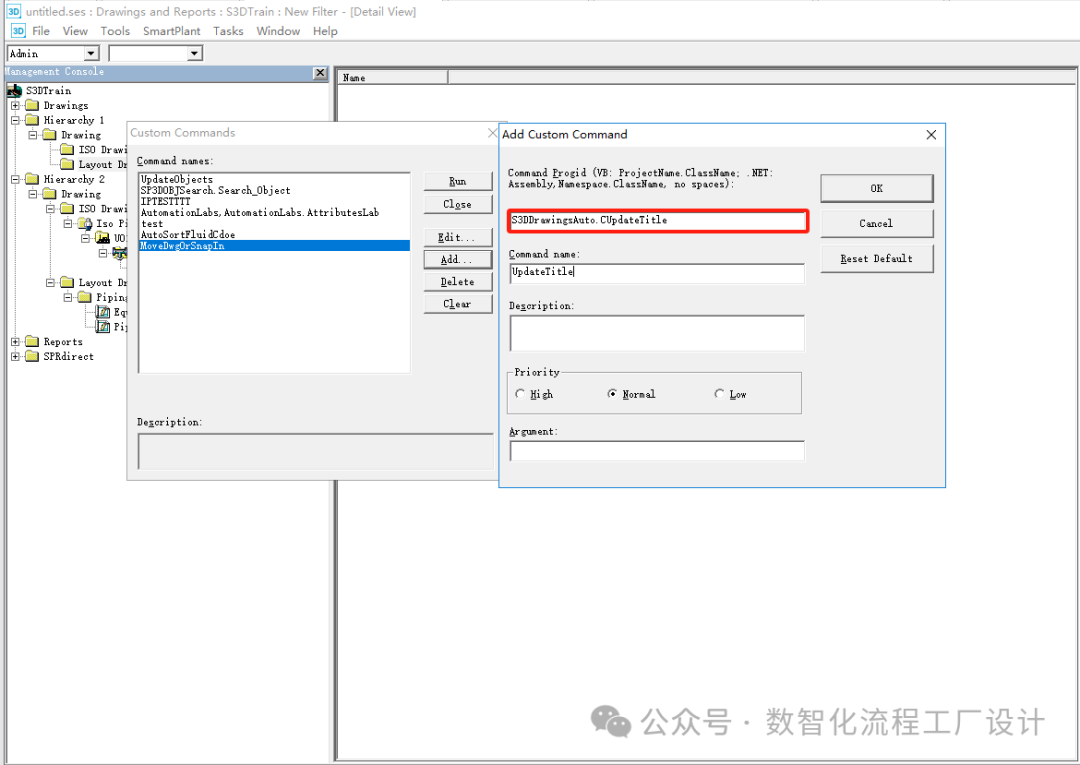Open the Tools menu

tap(115, 31)
